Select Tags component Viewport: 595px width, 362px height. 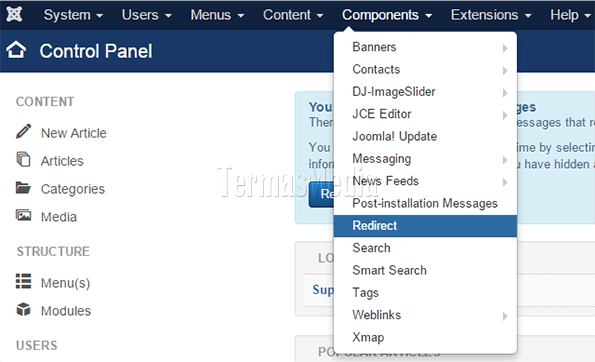point(425,293)
